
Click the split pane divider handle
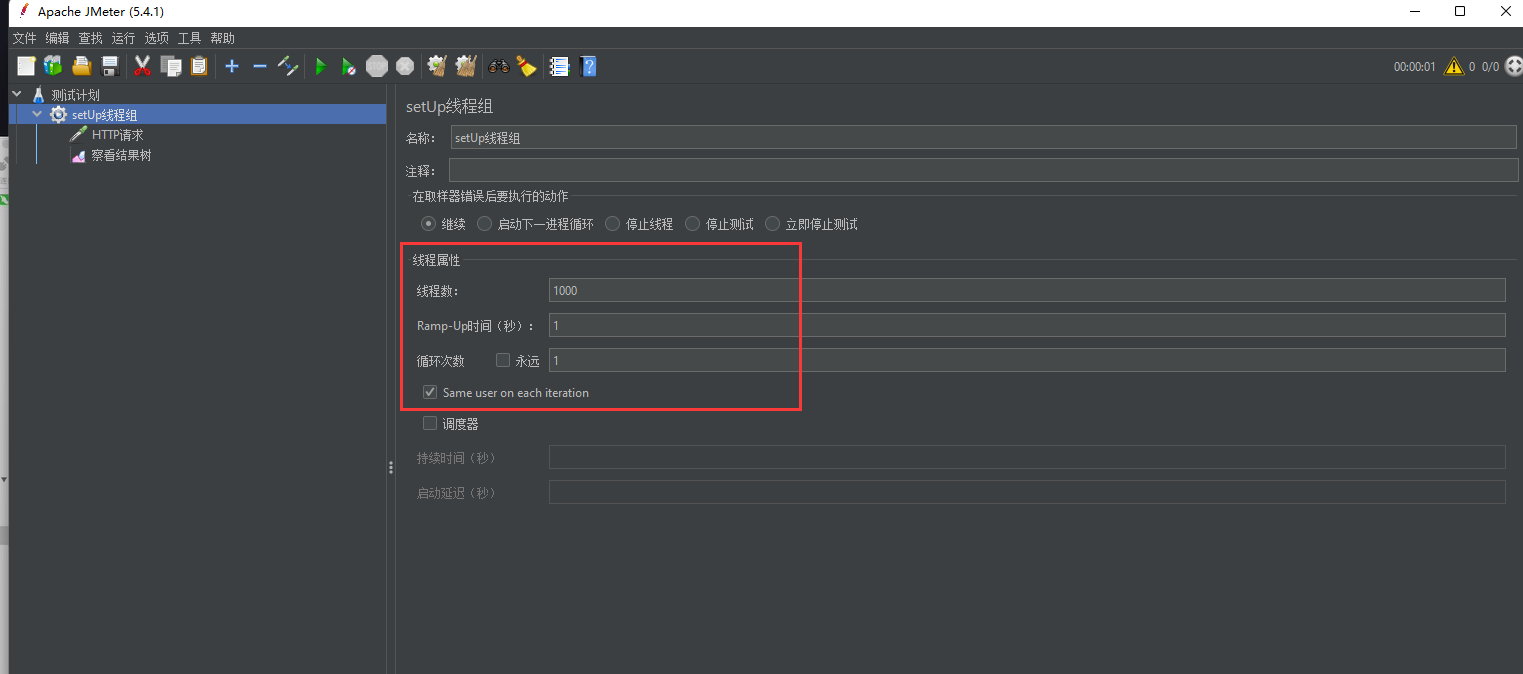pyautogui.click(x=390, y=468)
